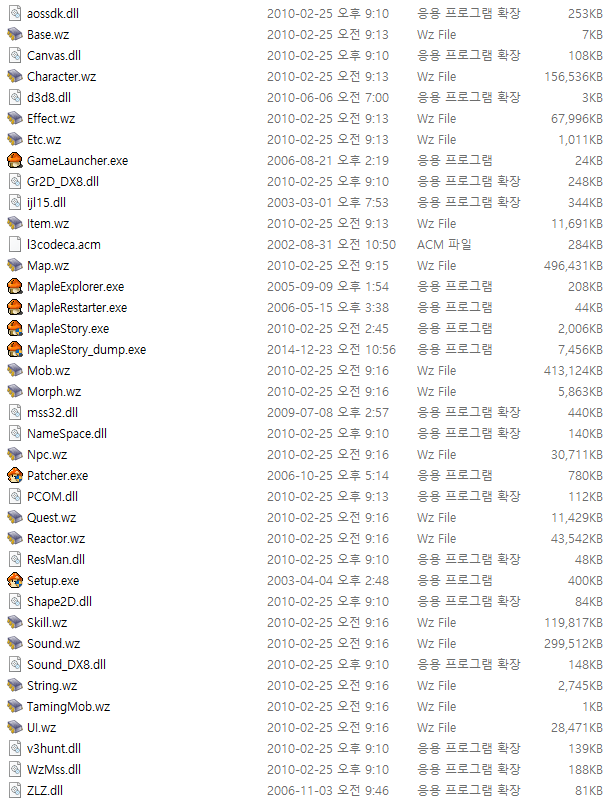Click the MapleExplorer.exe icon
Screen dimensions: 616x803
[15, 286]
